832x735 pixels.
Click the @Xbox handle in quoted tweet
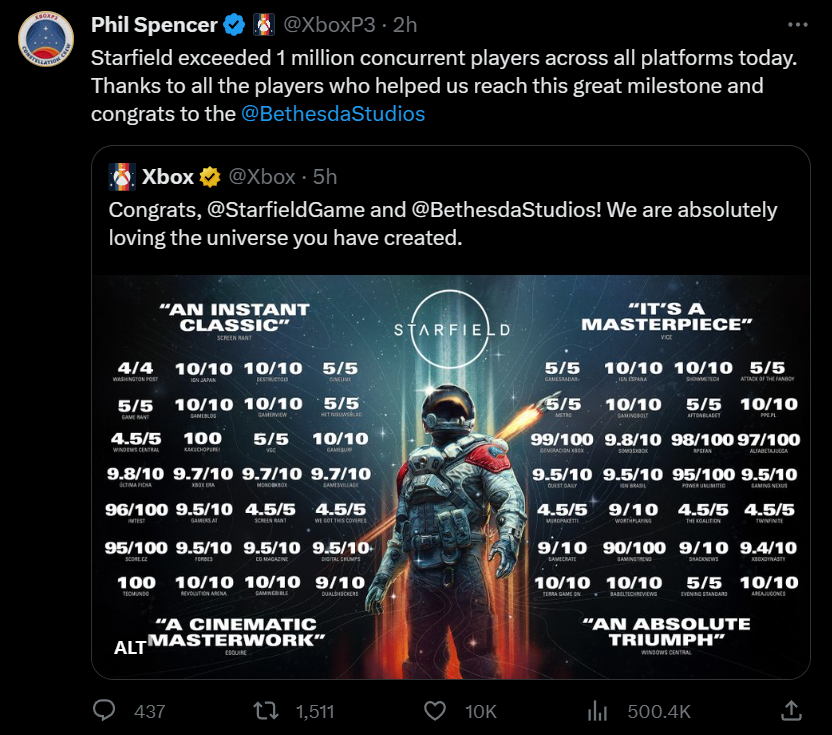pyautogui.click(x=262, y=177)
